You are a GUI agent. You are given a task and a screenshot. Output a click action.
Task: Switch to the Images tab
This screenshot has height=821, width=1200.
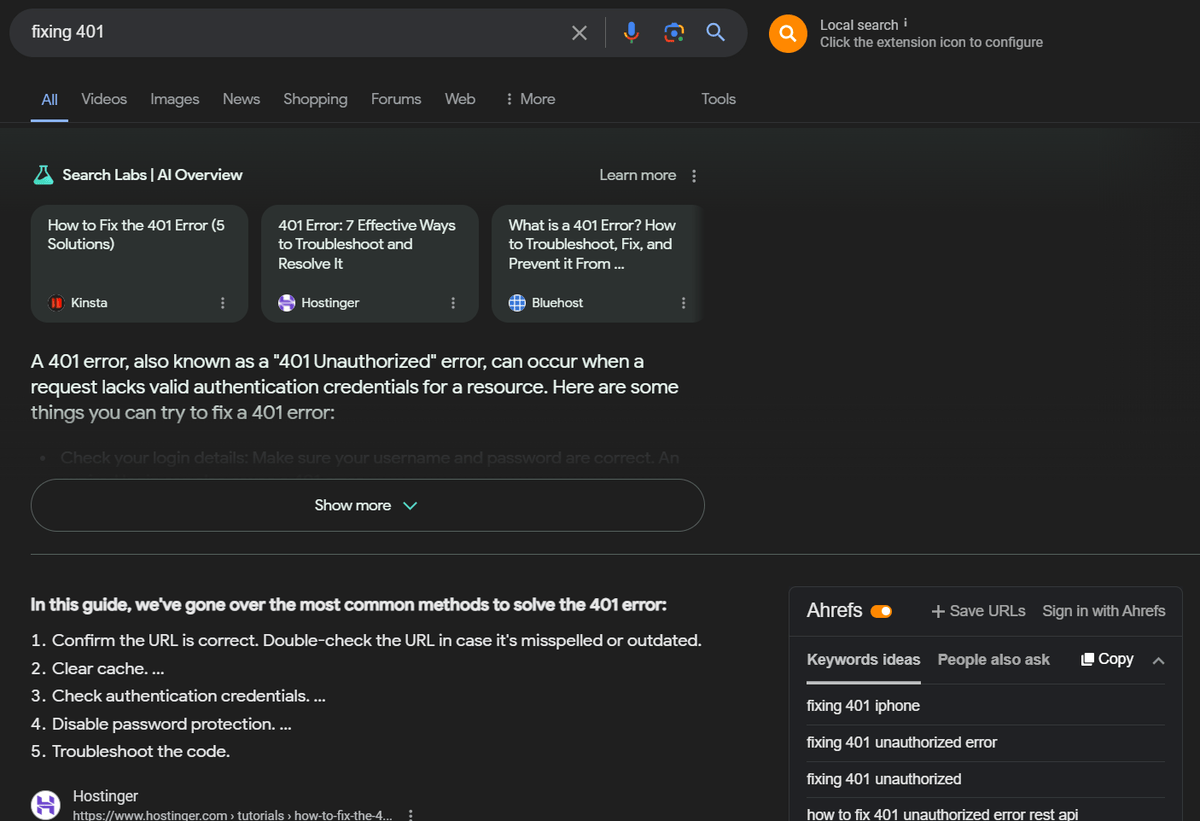point(175,99)
